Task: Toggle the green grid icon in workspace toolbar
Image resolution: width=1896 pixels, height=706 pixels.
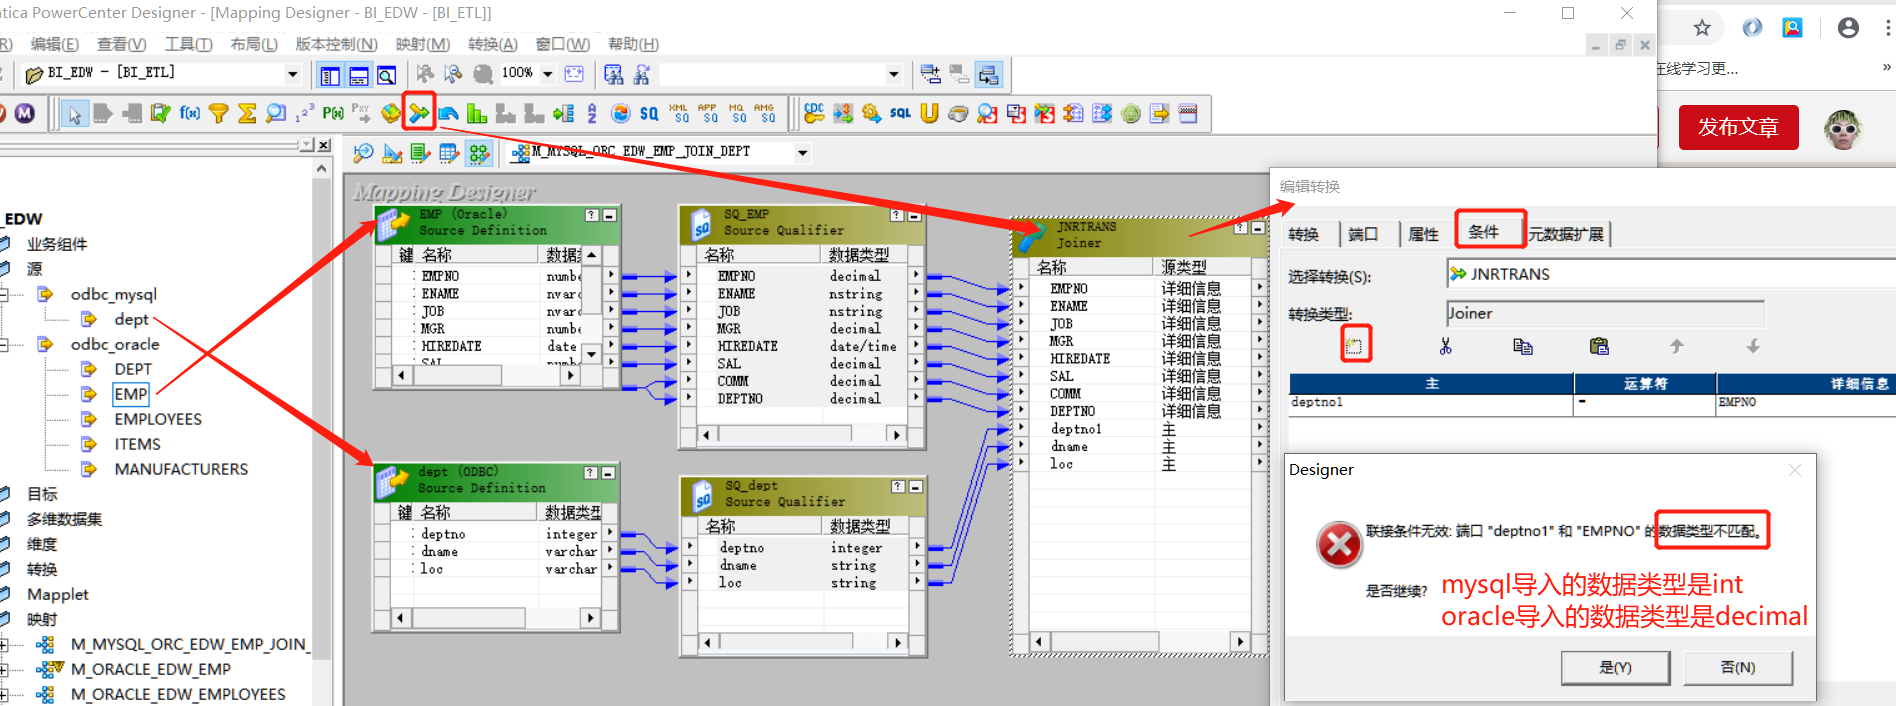Action: tap(480, 153)
